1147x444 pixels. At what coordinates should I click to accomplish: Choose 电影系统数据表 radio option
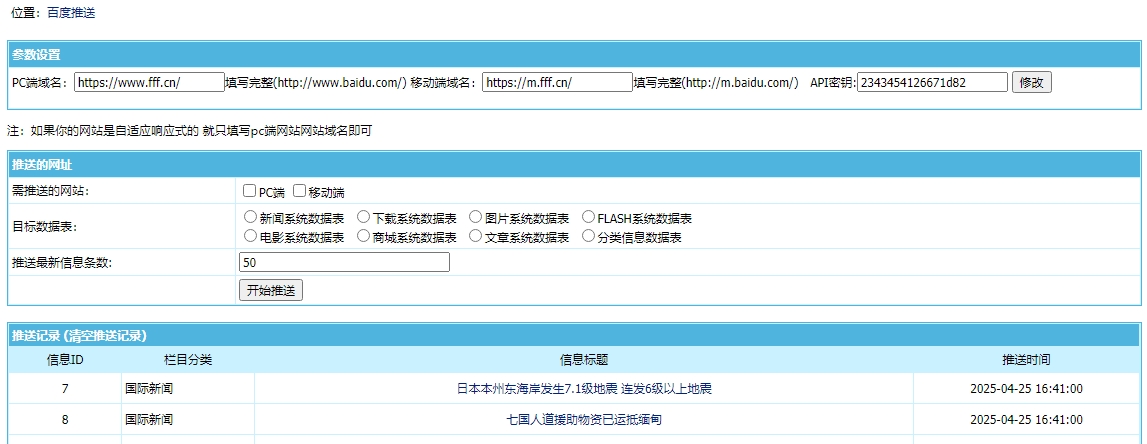coord(250,237)
